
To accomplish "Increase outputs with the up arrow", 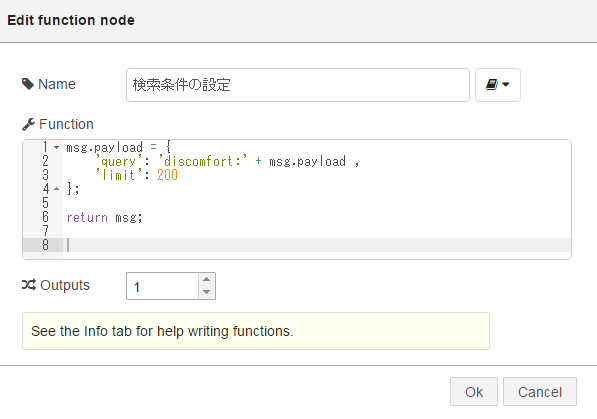I will [206, 279].
